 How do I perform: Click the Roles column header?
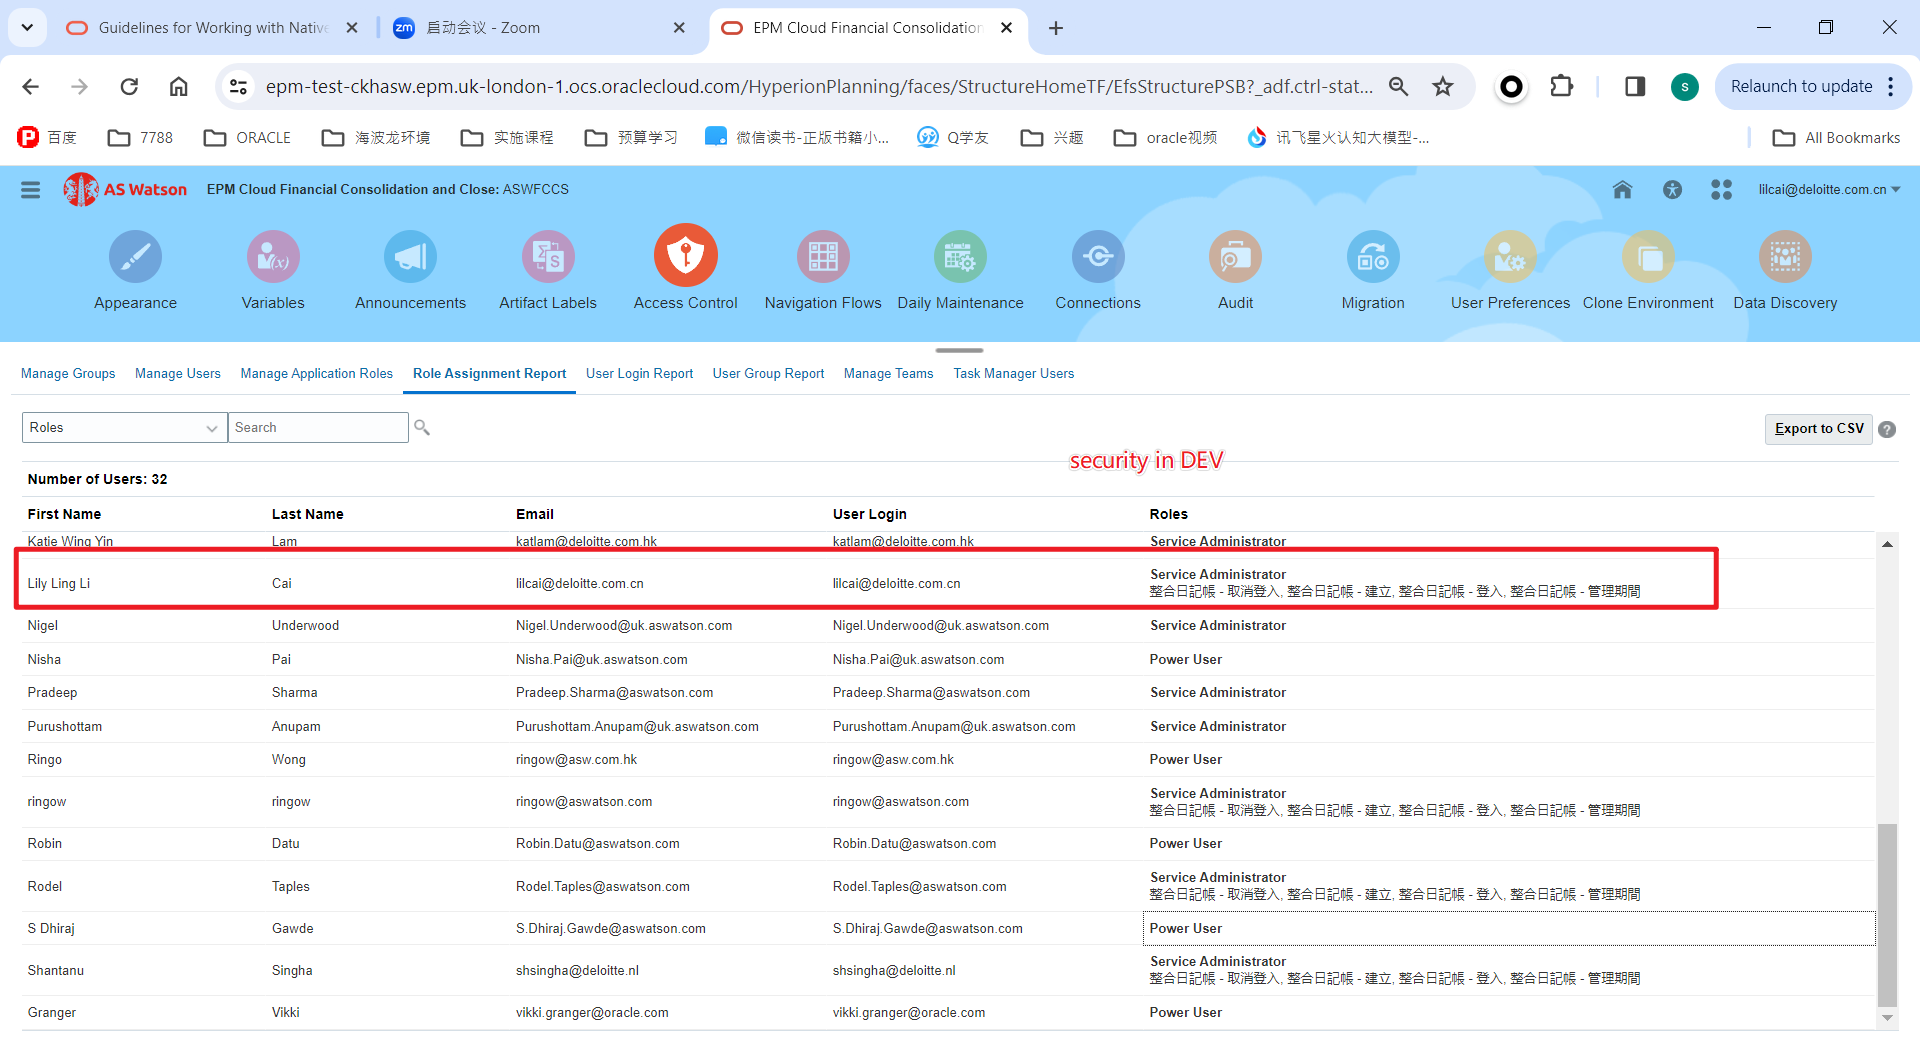point(1168,514)
